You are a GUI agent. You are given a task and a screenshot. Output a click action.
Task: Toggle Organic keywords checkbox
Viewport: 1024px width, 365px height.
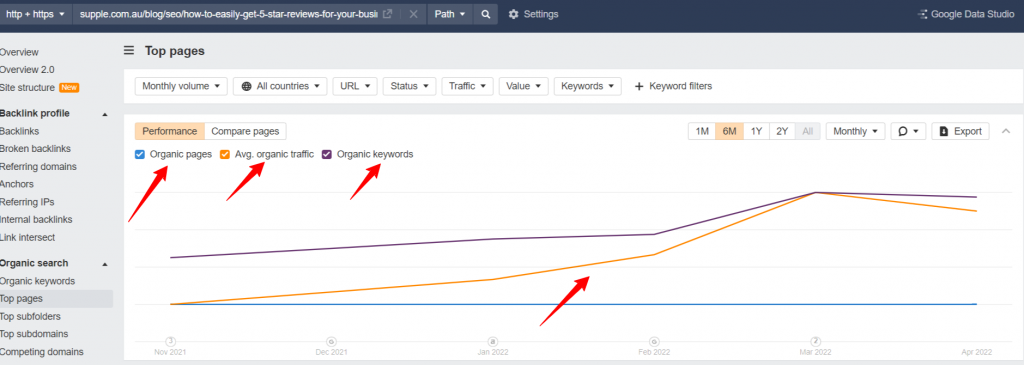pos(327,155)
